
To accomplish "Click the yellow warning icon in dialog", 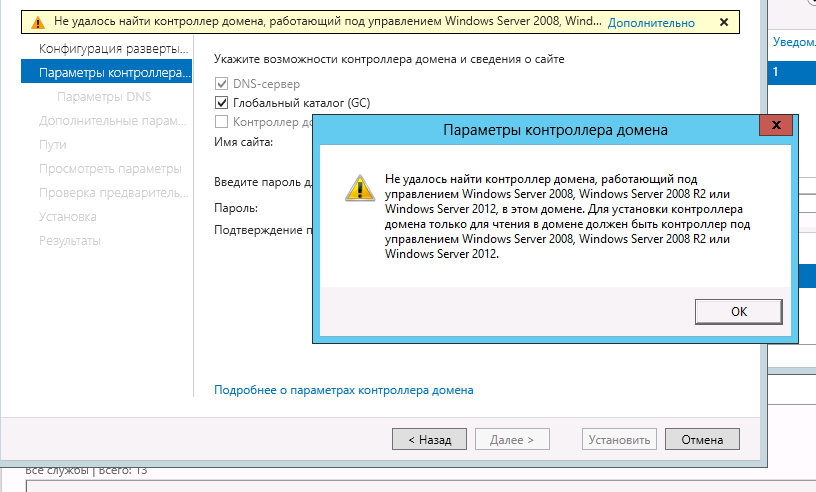I will click(360, 188).
